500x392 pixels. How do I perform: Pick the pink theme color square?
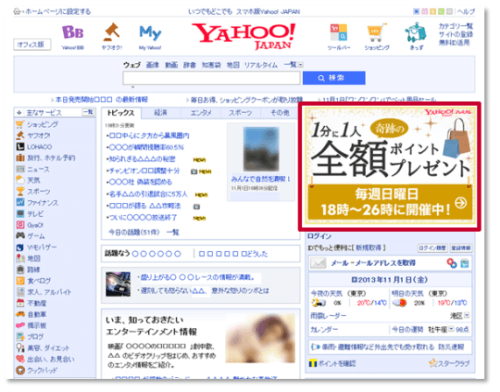coord(425,12)
